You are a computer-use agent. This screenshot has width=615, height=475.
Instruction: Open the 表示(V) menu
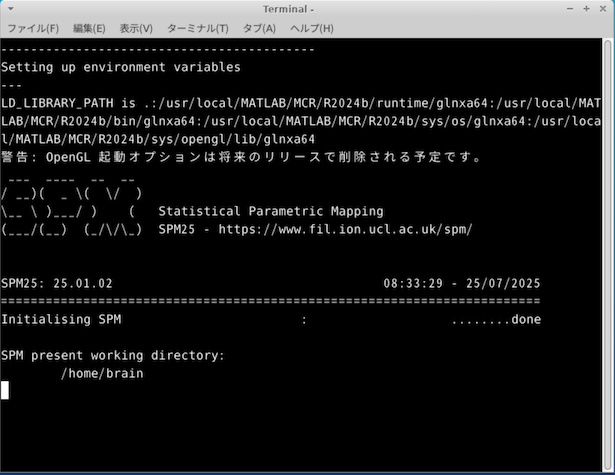[136, 28]
